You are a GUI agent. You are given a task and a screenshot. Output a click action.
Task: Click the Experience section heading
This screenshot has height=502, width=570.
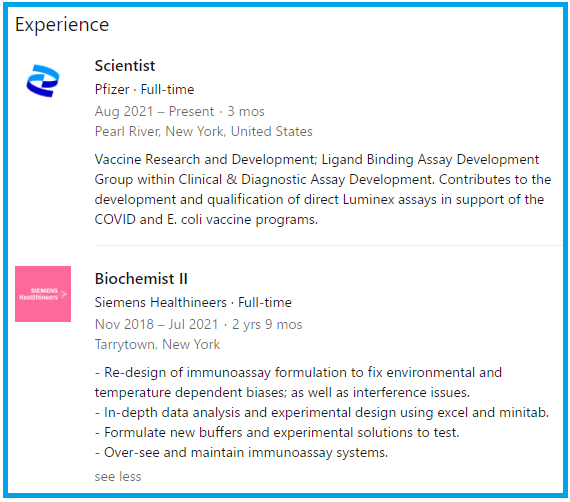[x=62, y=25]
